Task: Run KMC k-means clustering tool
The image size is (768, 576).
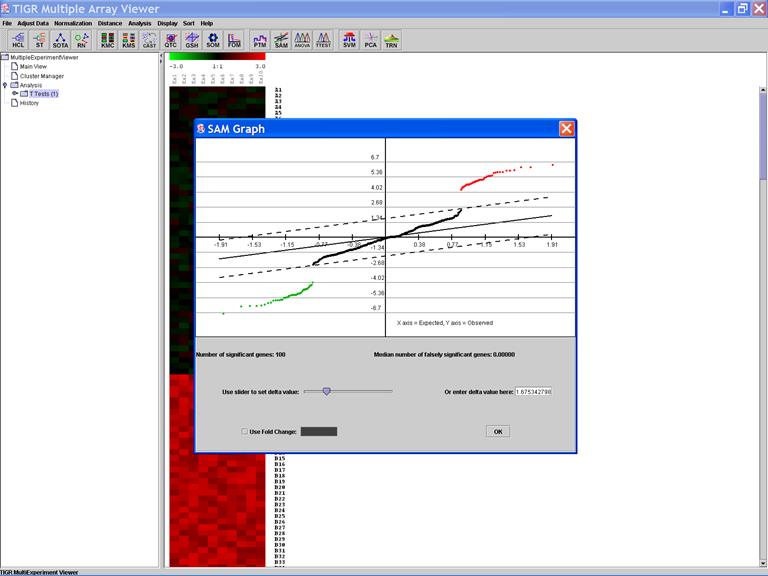Action: 108,41
